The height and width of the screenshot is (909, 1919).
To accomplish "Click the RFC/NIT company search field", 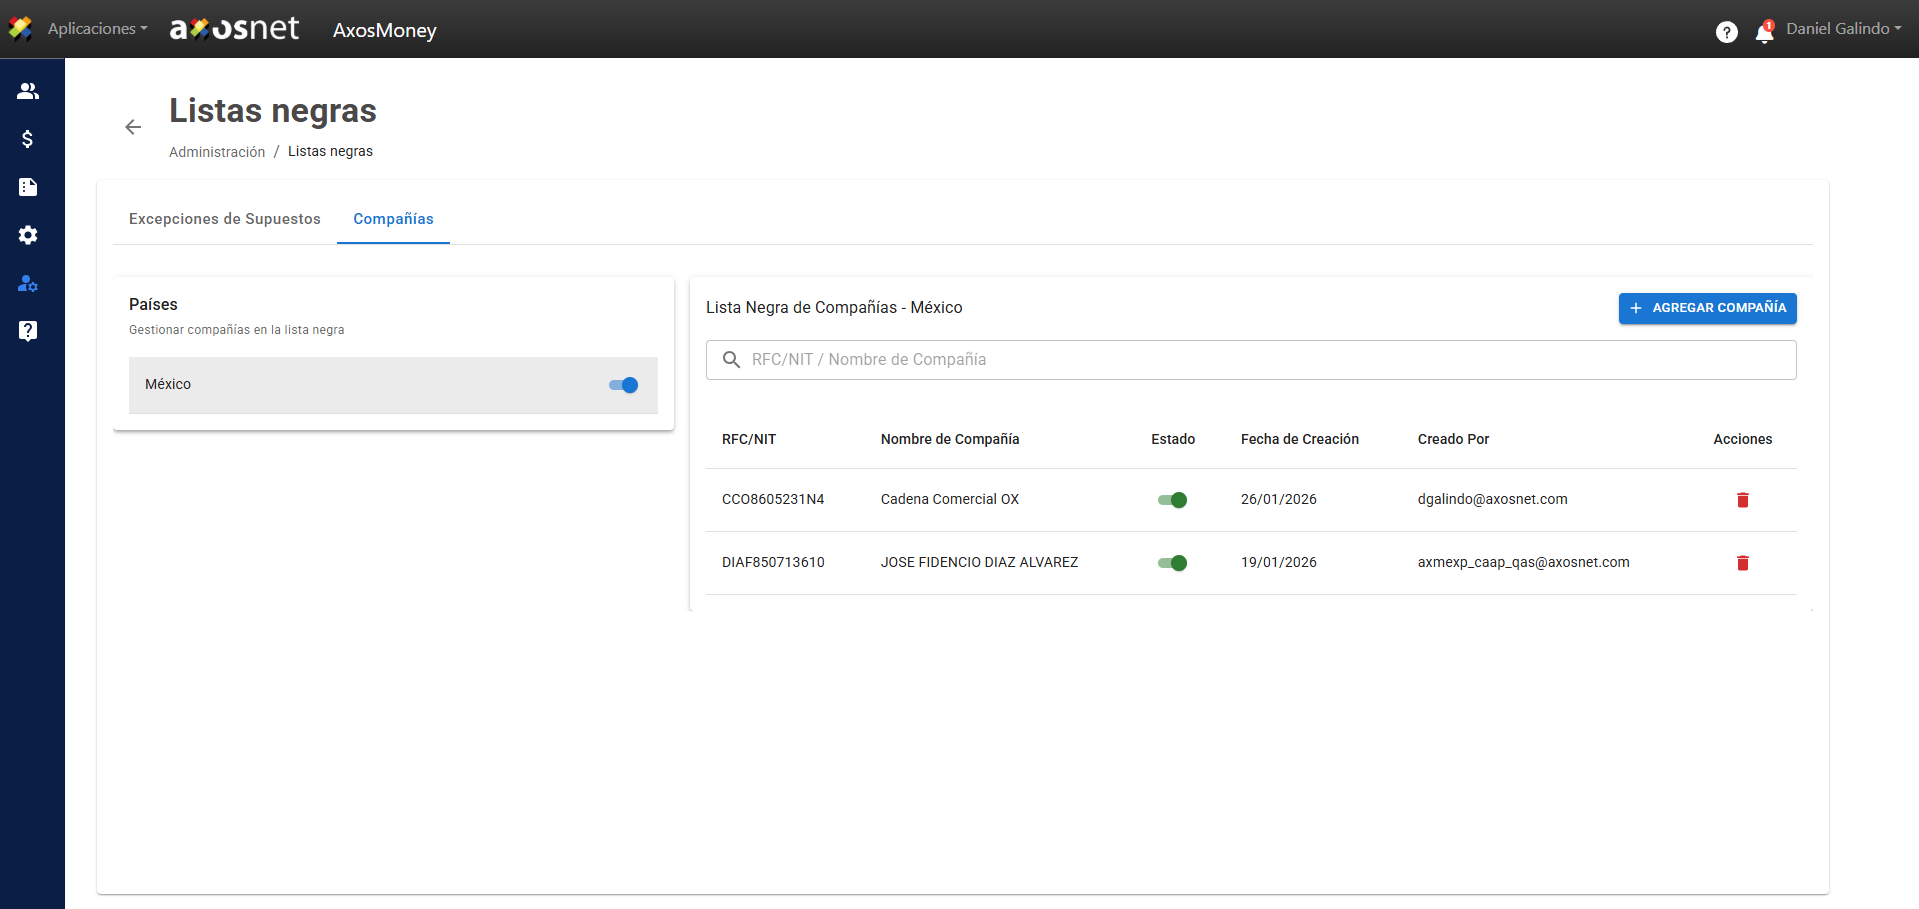I will coord(1250,360).
